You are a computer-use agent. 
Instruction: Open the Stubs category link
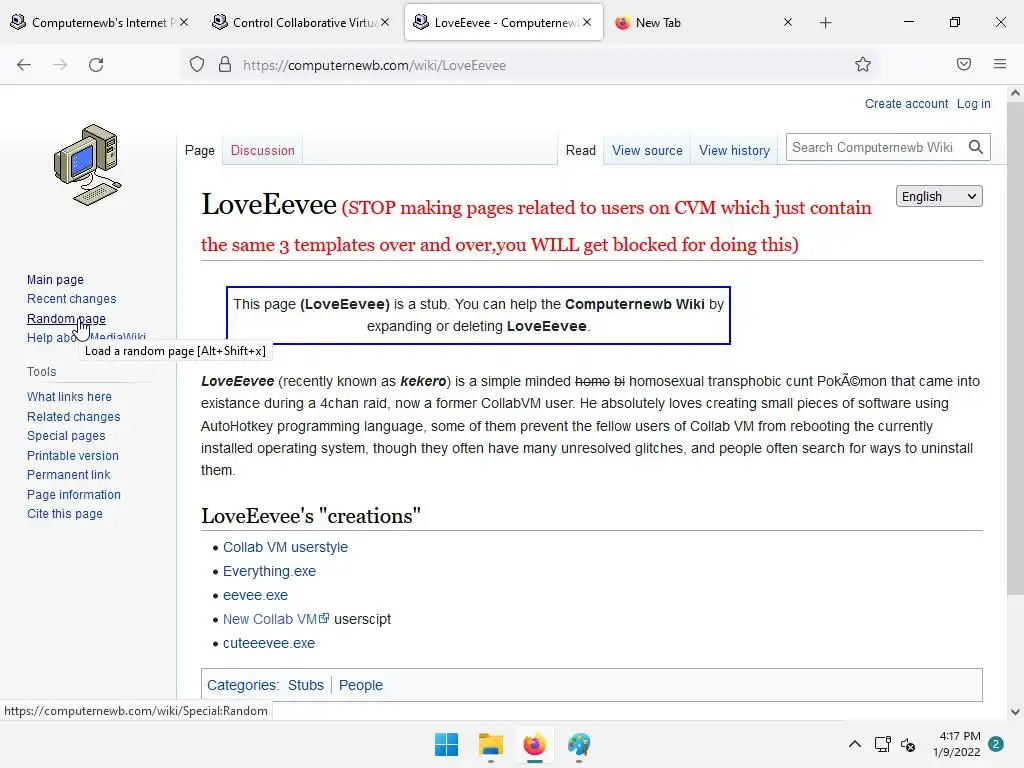coord(306,685)
